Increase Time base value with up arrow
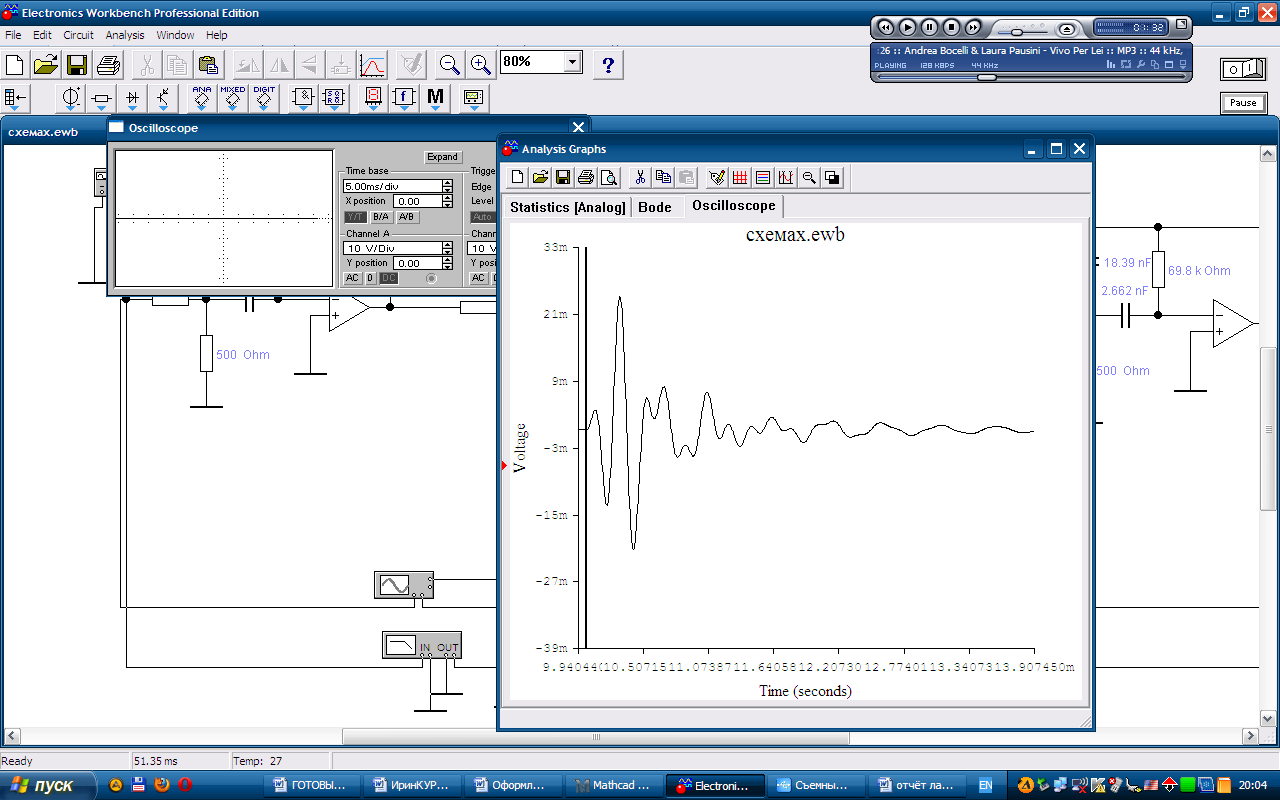 pyautogui.click(x=447, y=183)
